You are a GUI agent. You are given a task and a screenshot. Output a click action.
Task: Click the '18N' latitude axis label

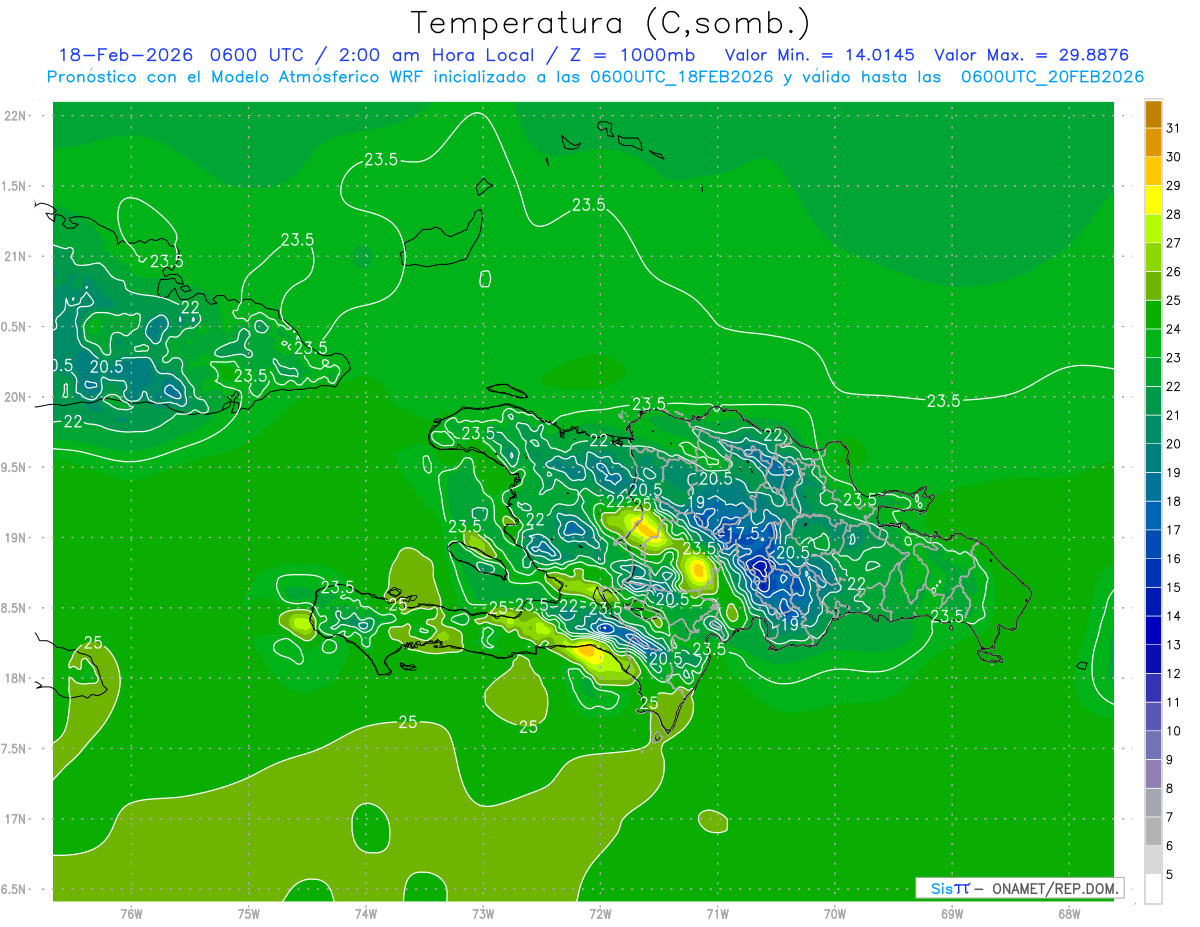(x=14, y=678)
